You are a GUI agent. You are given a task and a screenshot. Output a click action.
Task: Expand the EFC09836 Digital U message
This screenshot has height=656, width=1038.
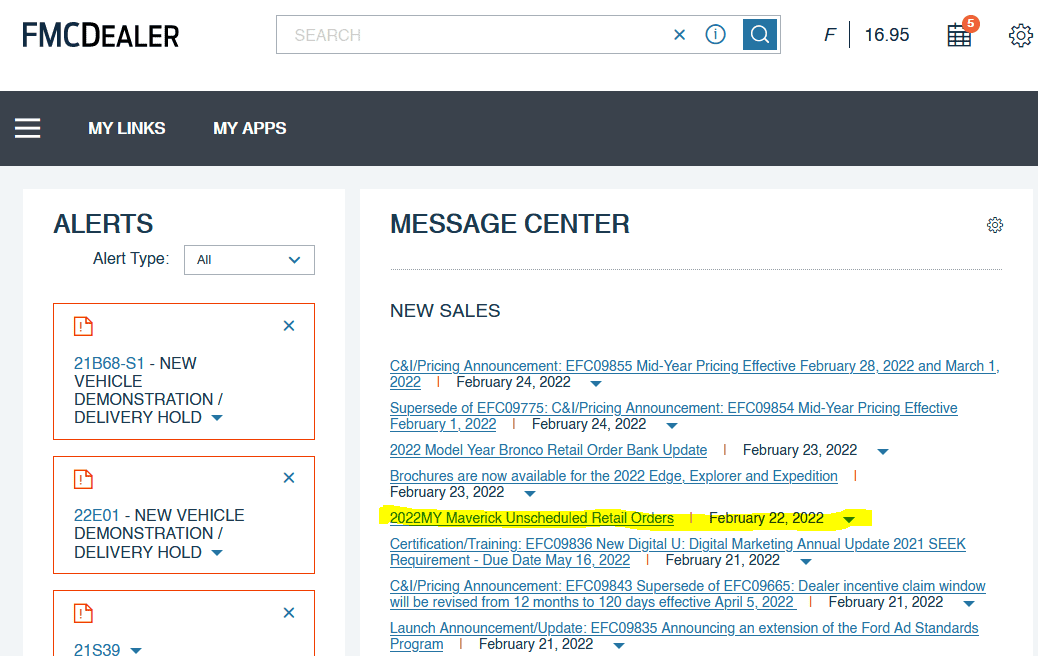(x=806, y=561)
